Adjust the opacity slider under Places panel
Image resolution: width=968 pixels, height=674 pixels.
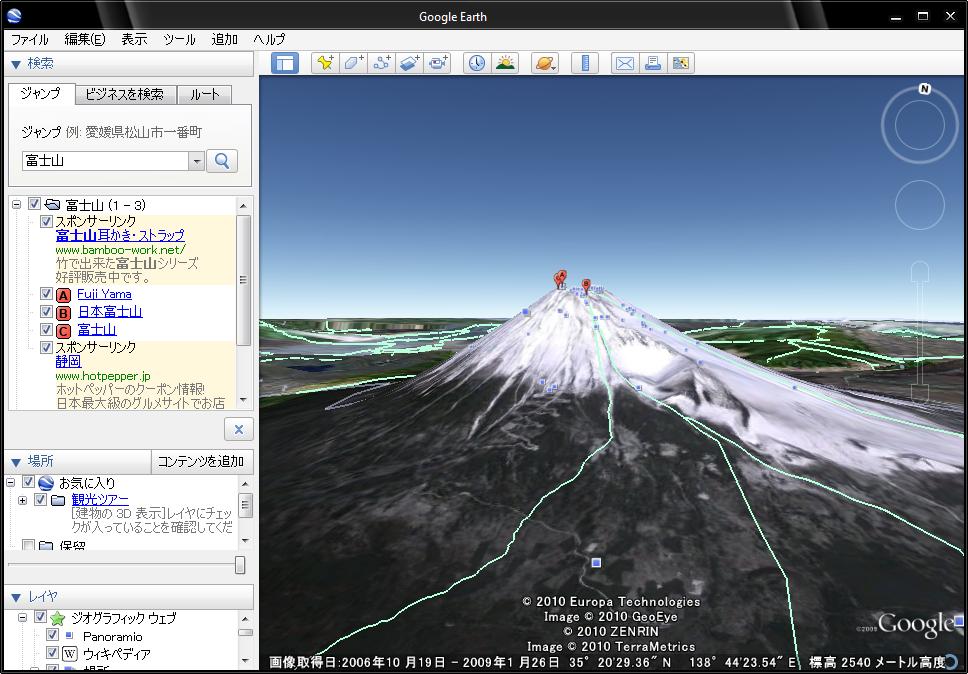click(x=240, y=564)
